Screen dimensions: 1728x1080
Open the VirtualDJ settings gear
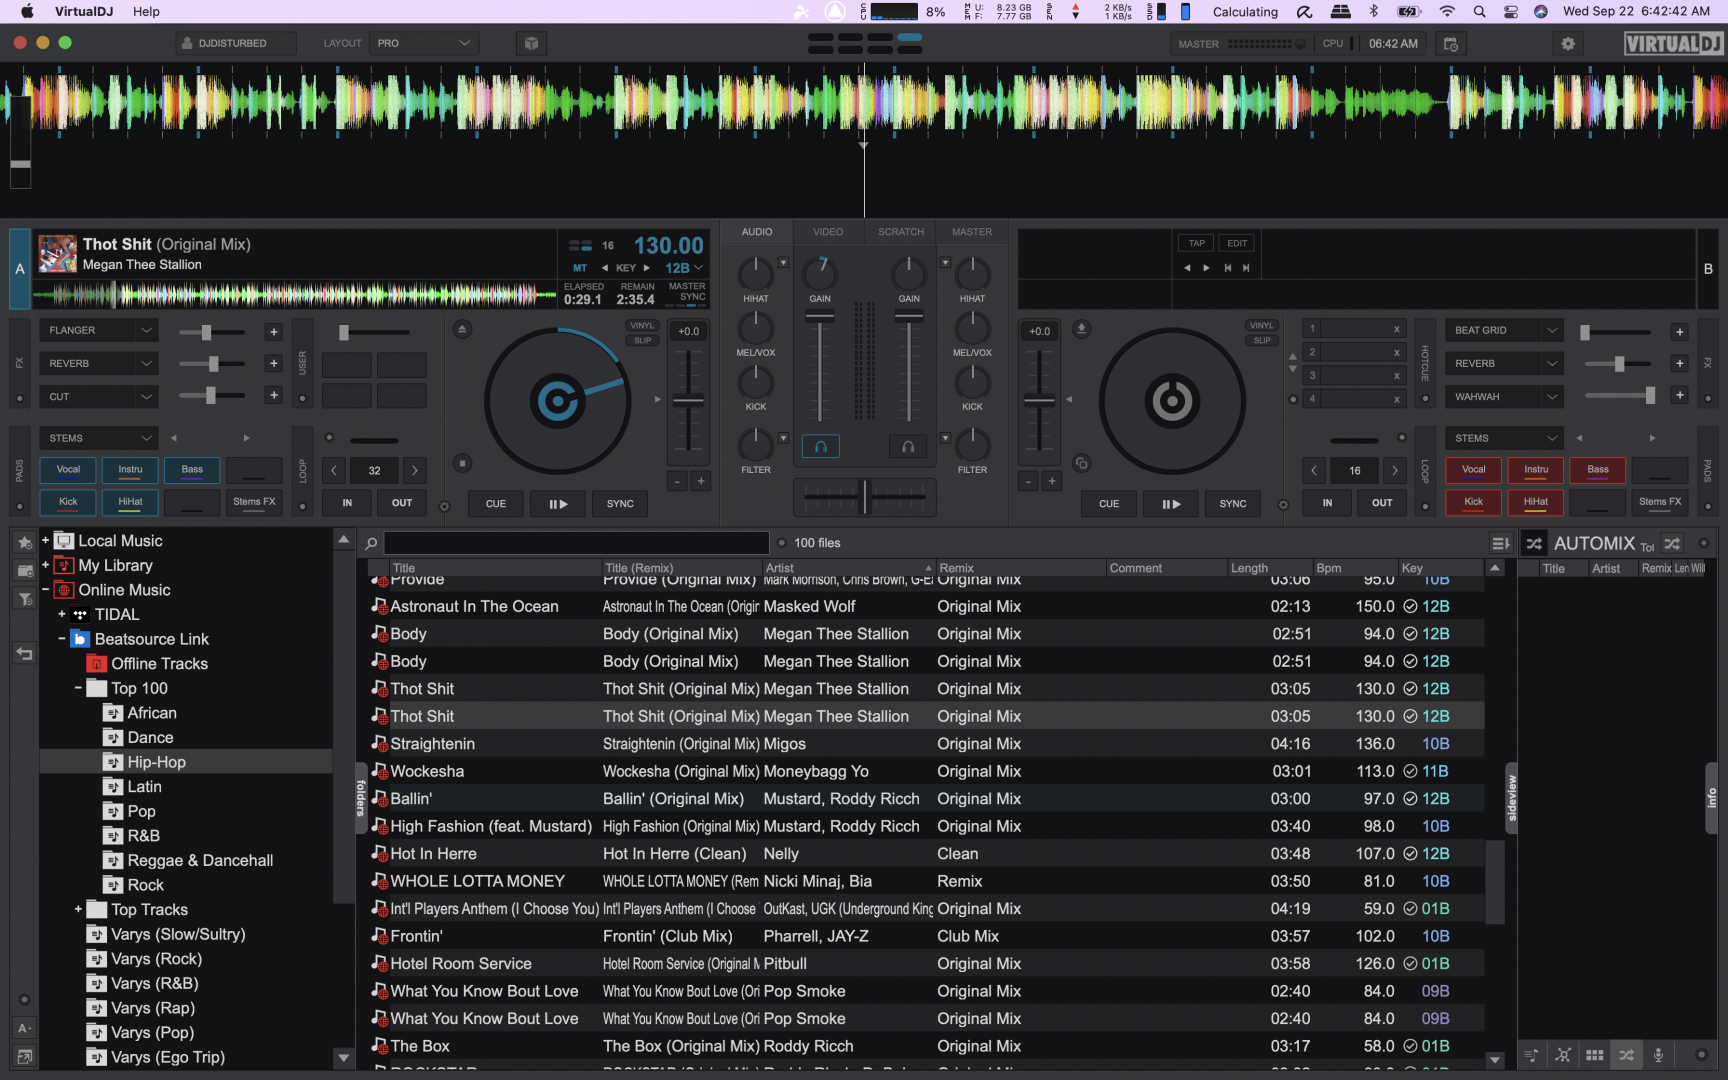tap(1567, 43)
